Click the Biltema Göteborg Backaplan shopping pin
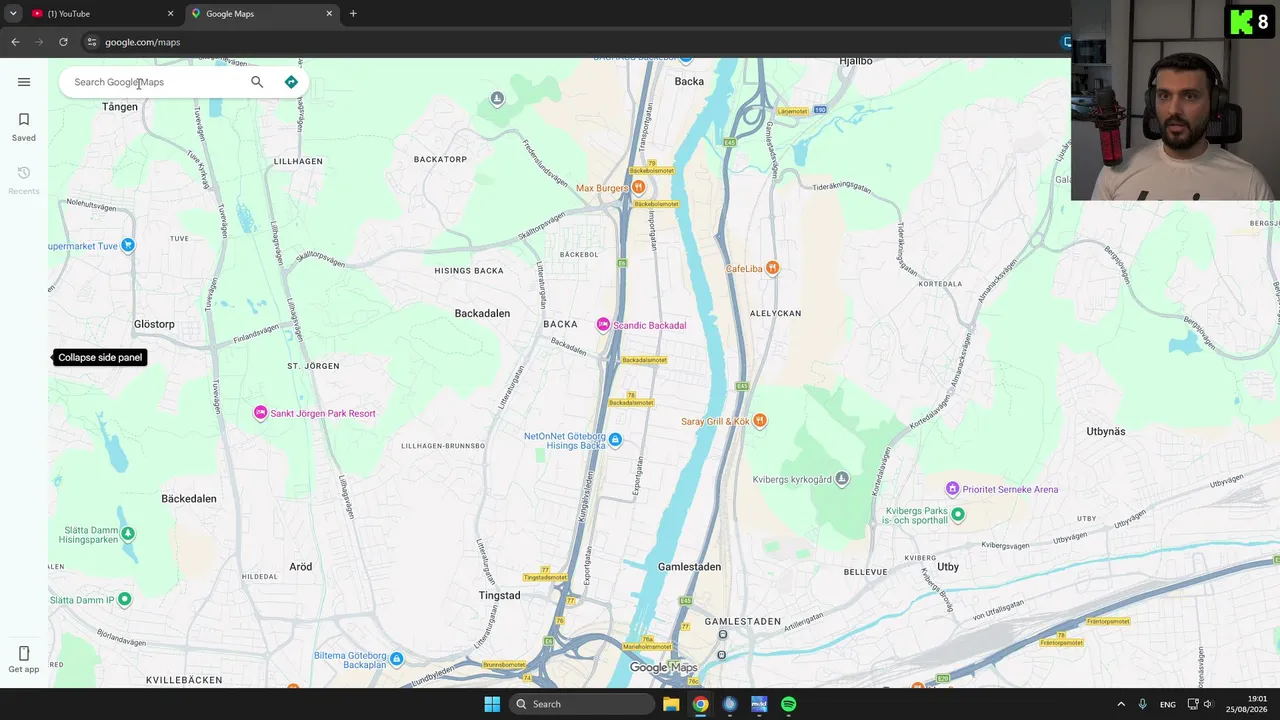Screen dimensions: 1280x720 click(397, 658)
